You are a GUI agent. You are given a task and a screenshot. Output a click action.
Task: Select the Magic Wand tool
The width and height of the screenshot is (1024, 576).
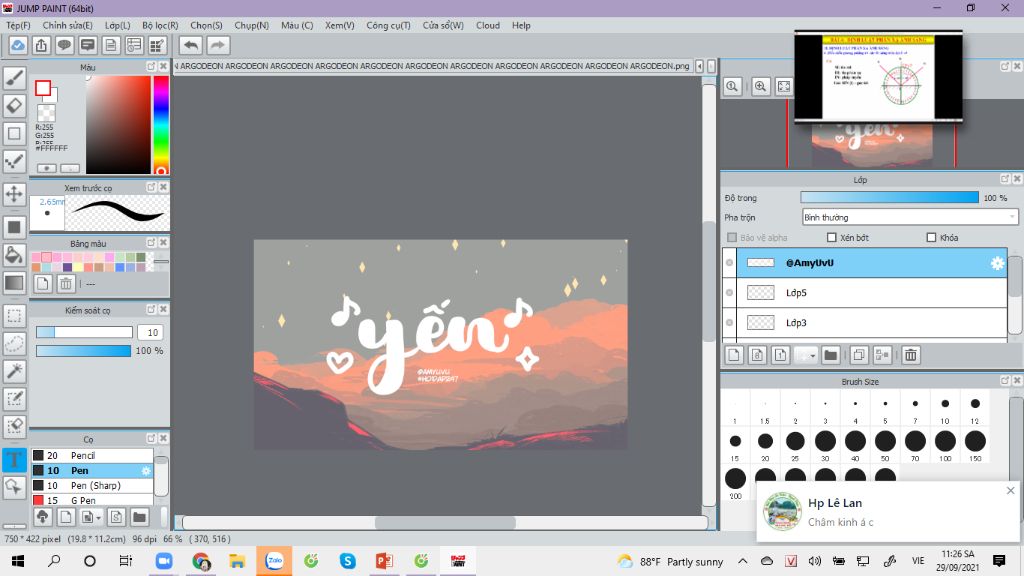(x=14, y=371)
